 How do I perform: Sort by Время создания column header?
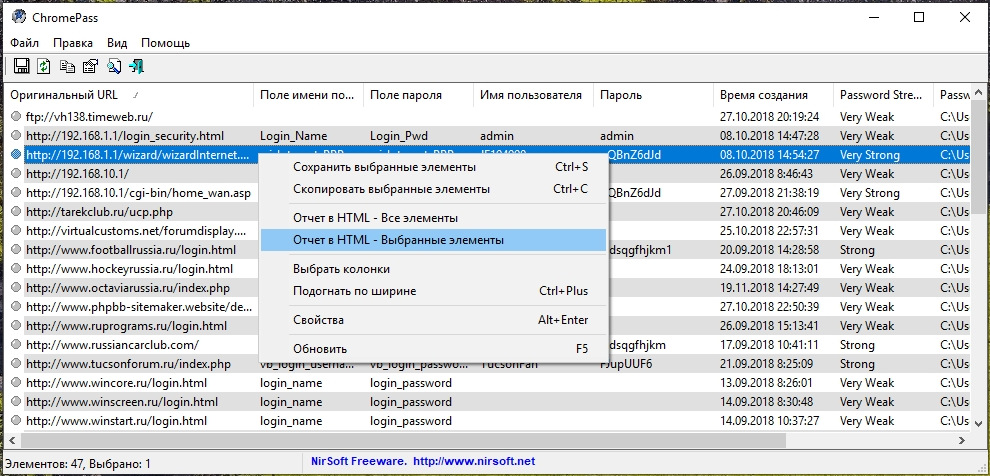pos(773,95)
